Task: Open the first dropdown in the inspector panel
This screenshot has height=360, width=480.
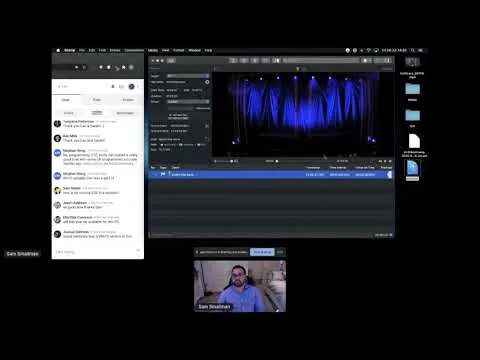Action: [x=188, y=76]
